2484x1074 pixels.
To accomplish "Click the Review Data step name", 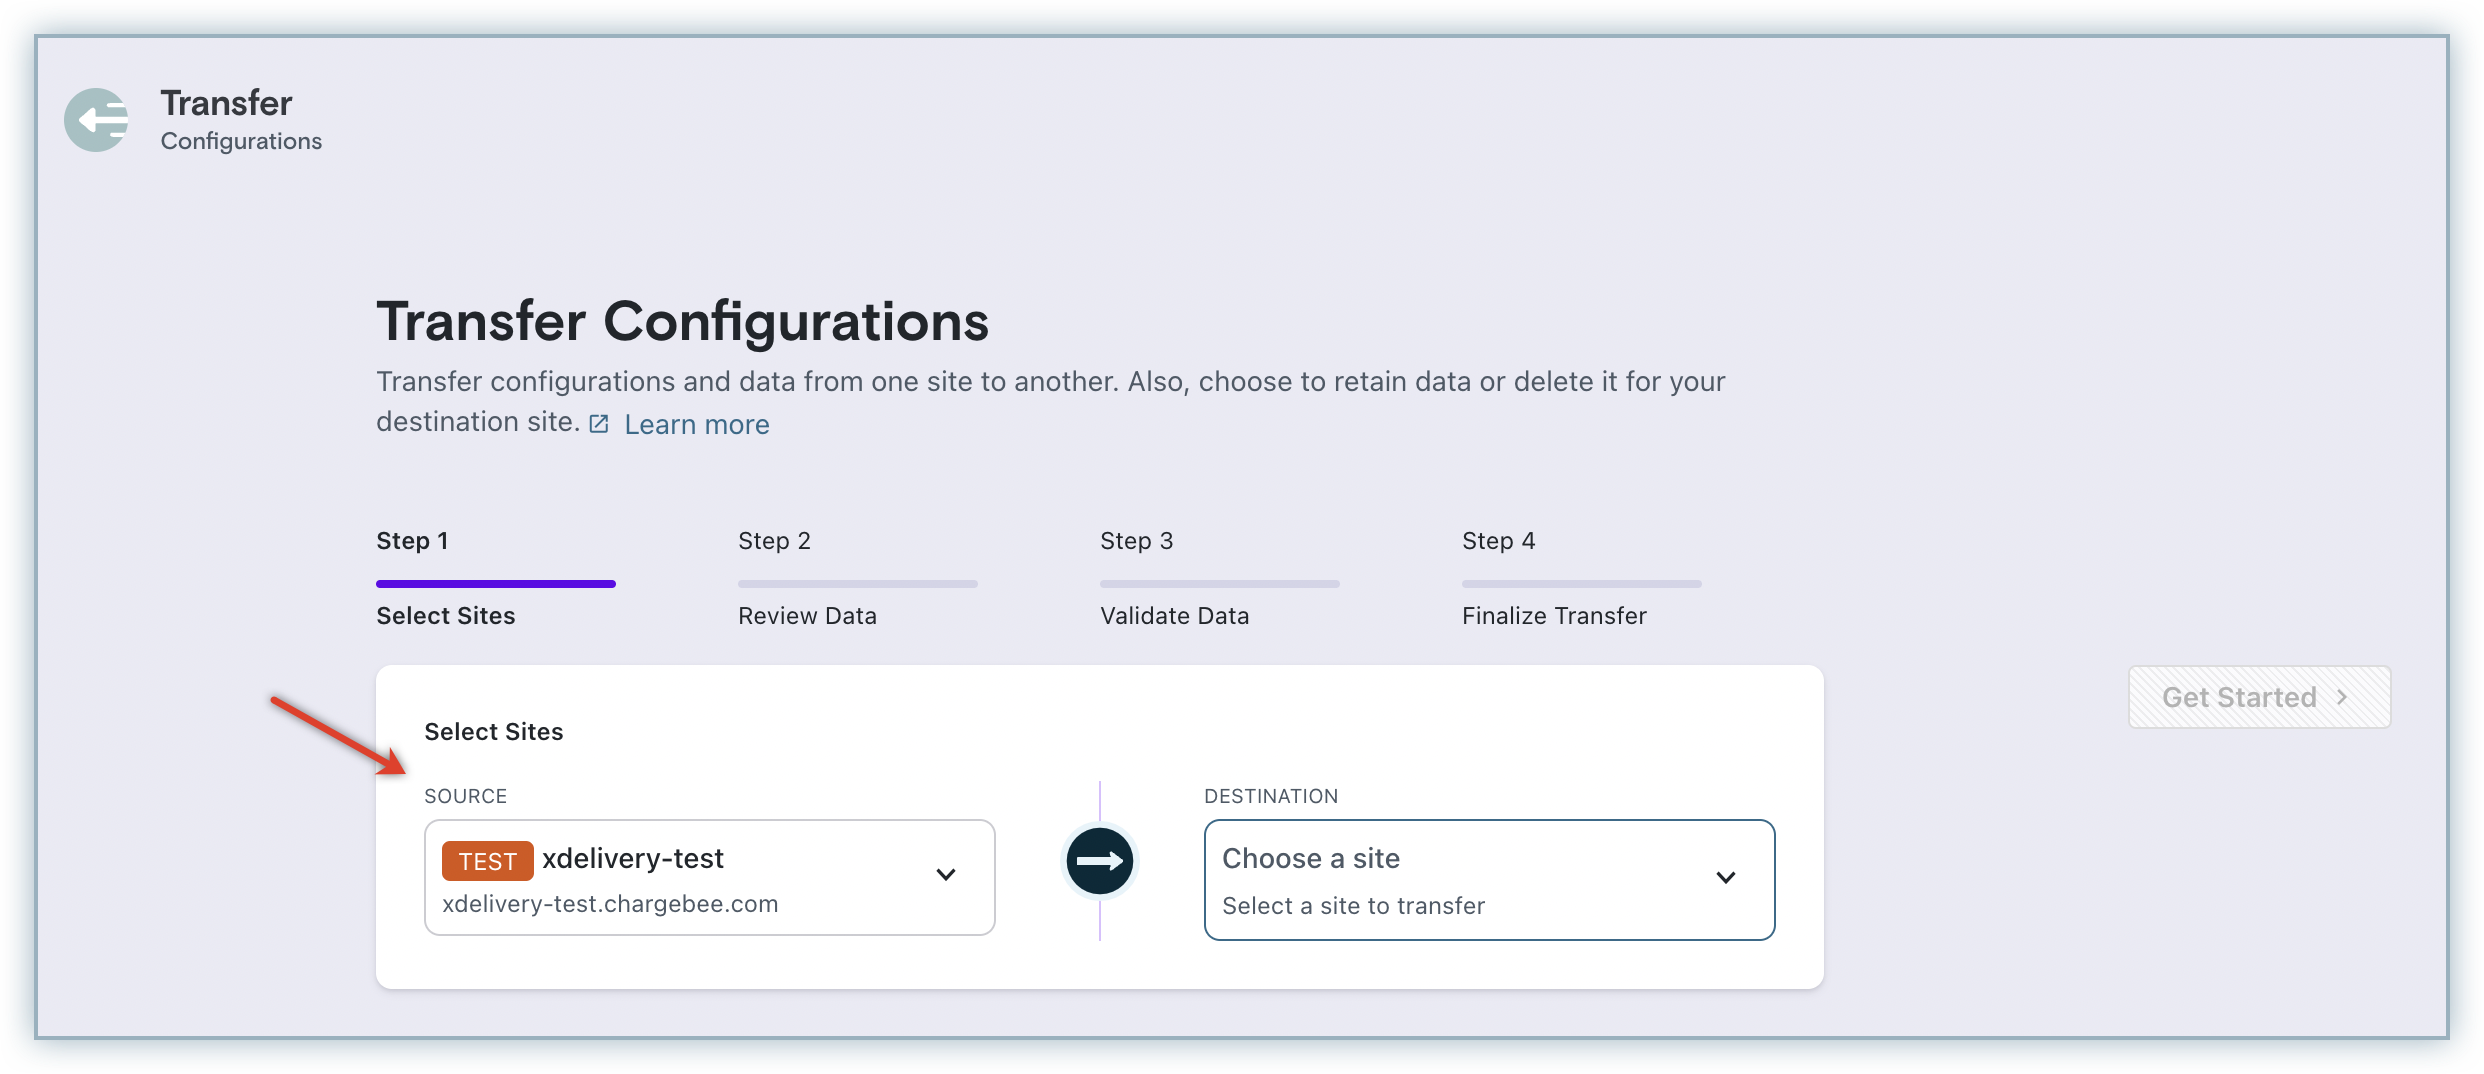I will pos(807,616).
